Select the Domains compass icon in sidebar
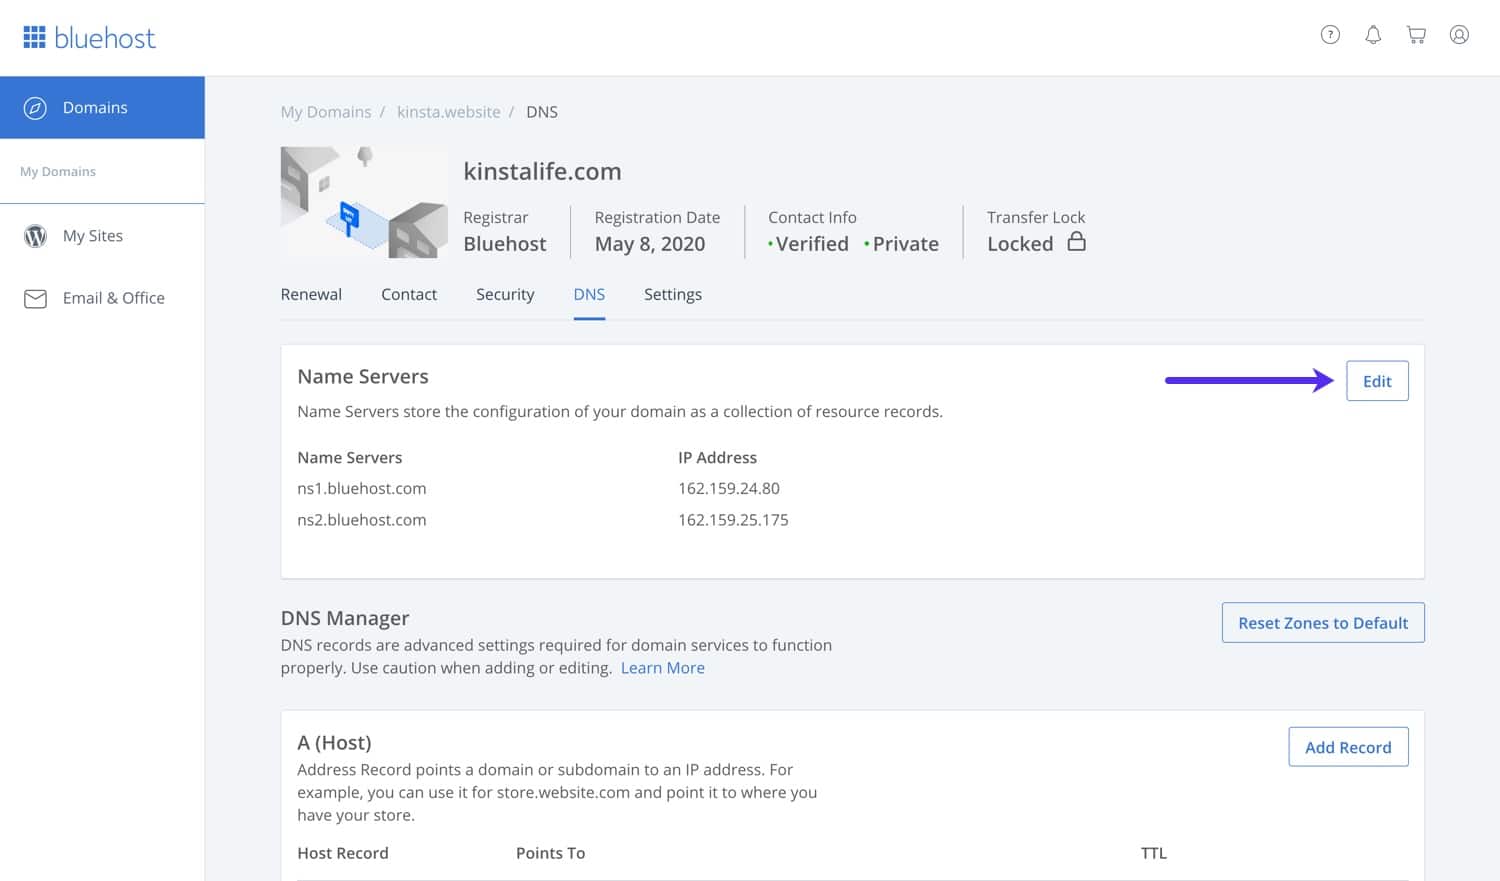The image size is (1500, 881). click(x=36, y=107)
